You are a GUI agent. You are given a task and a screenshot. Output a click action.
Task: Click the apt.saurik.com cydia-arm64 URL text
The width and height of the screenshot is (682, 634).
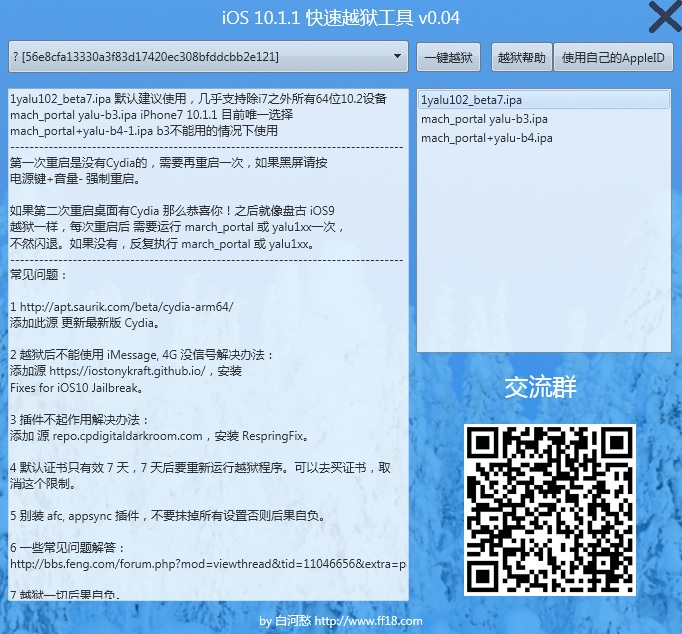127,307
